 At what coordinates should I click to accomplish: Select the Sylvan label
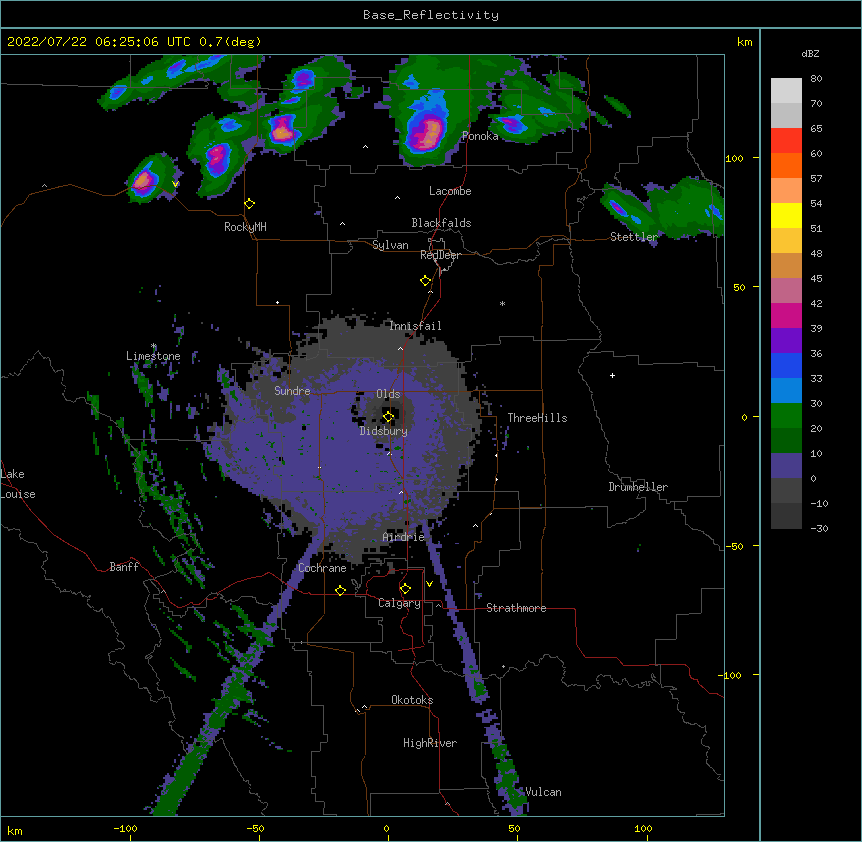click(390, 245)
